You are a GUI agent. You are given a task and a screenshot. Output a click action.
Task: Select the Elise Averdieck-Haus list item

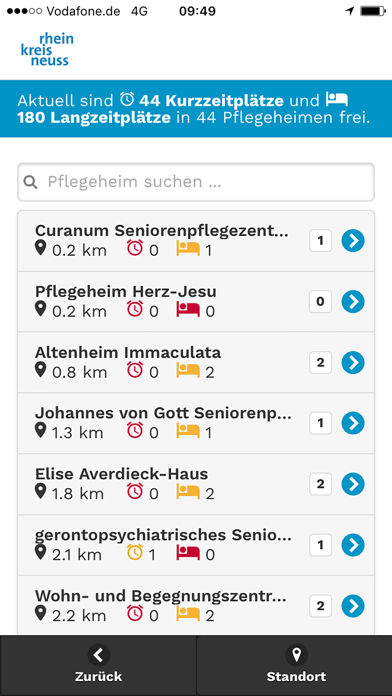click(196, 484)
